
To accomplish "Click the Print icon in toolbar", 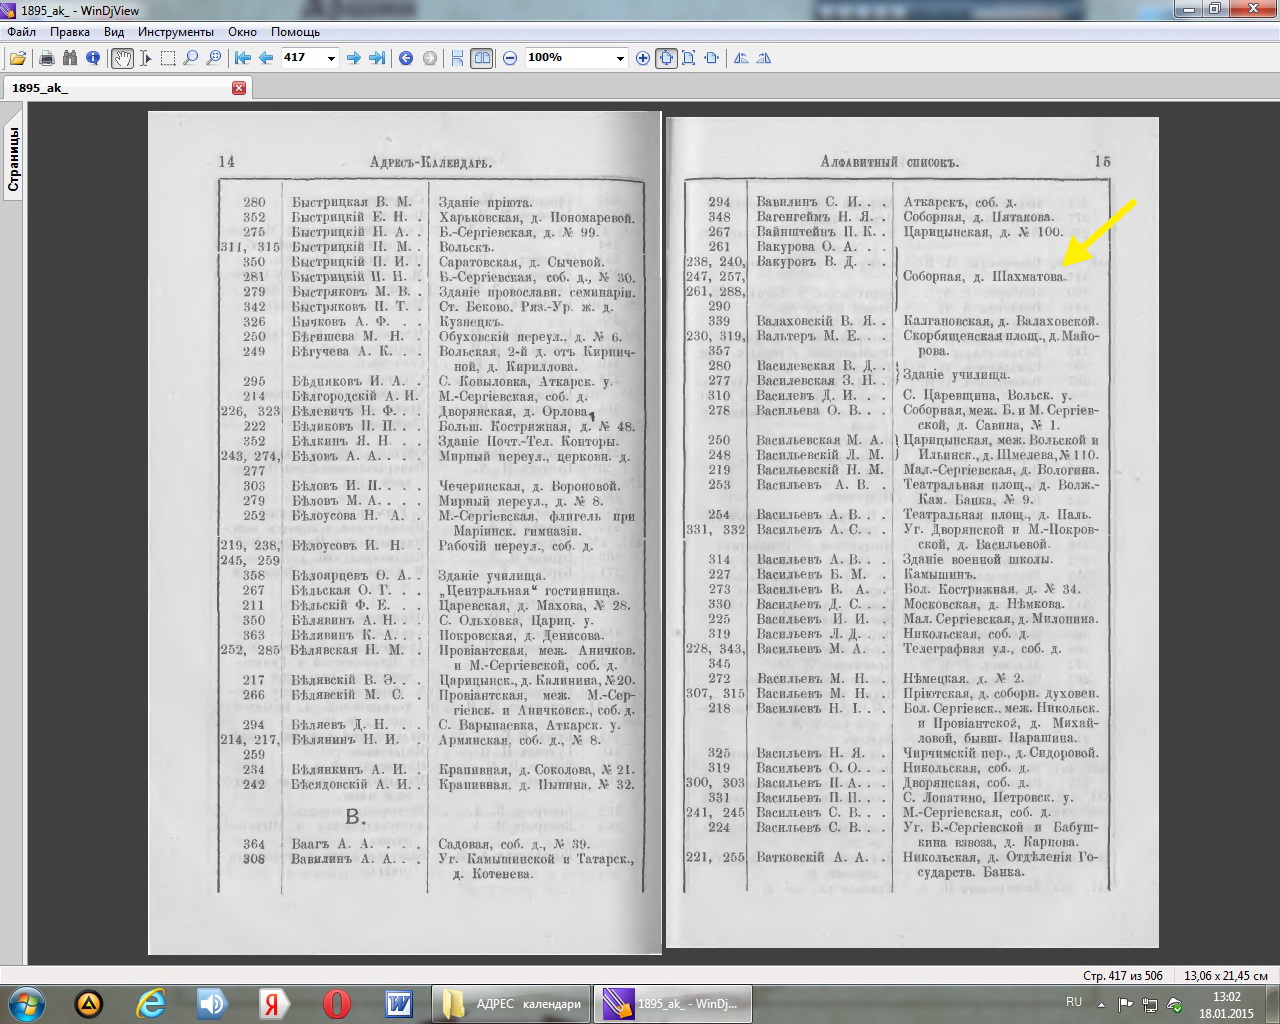I will tap(47, 58).
